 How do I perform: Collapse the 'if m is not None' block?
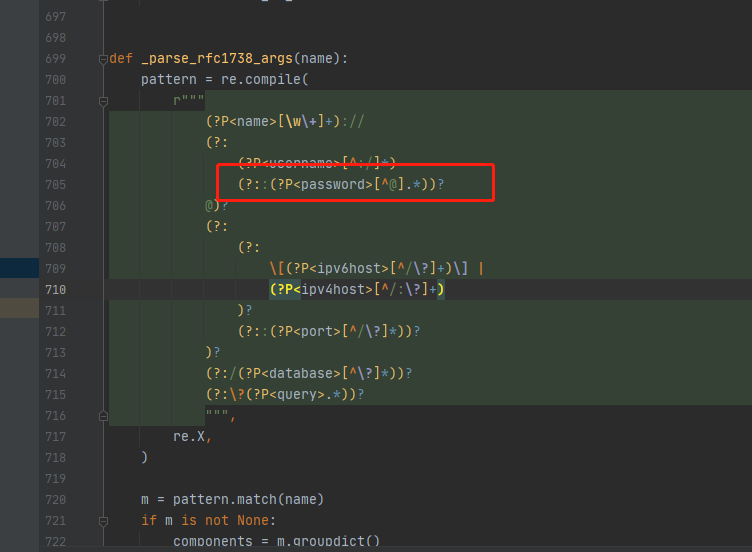point(103,521)
